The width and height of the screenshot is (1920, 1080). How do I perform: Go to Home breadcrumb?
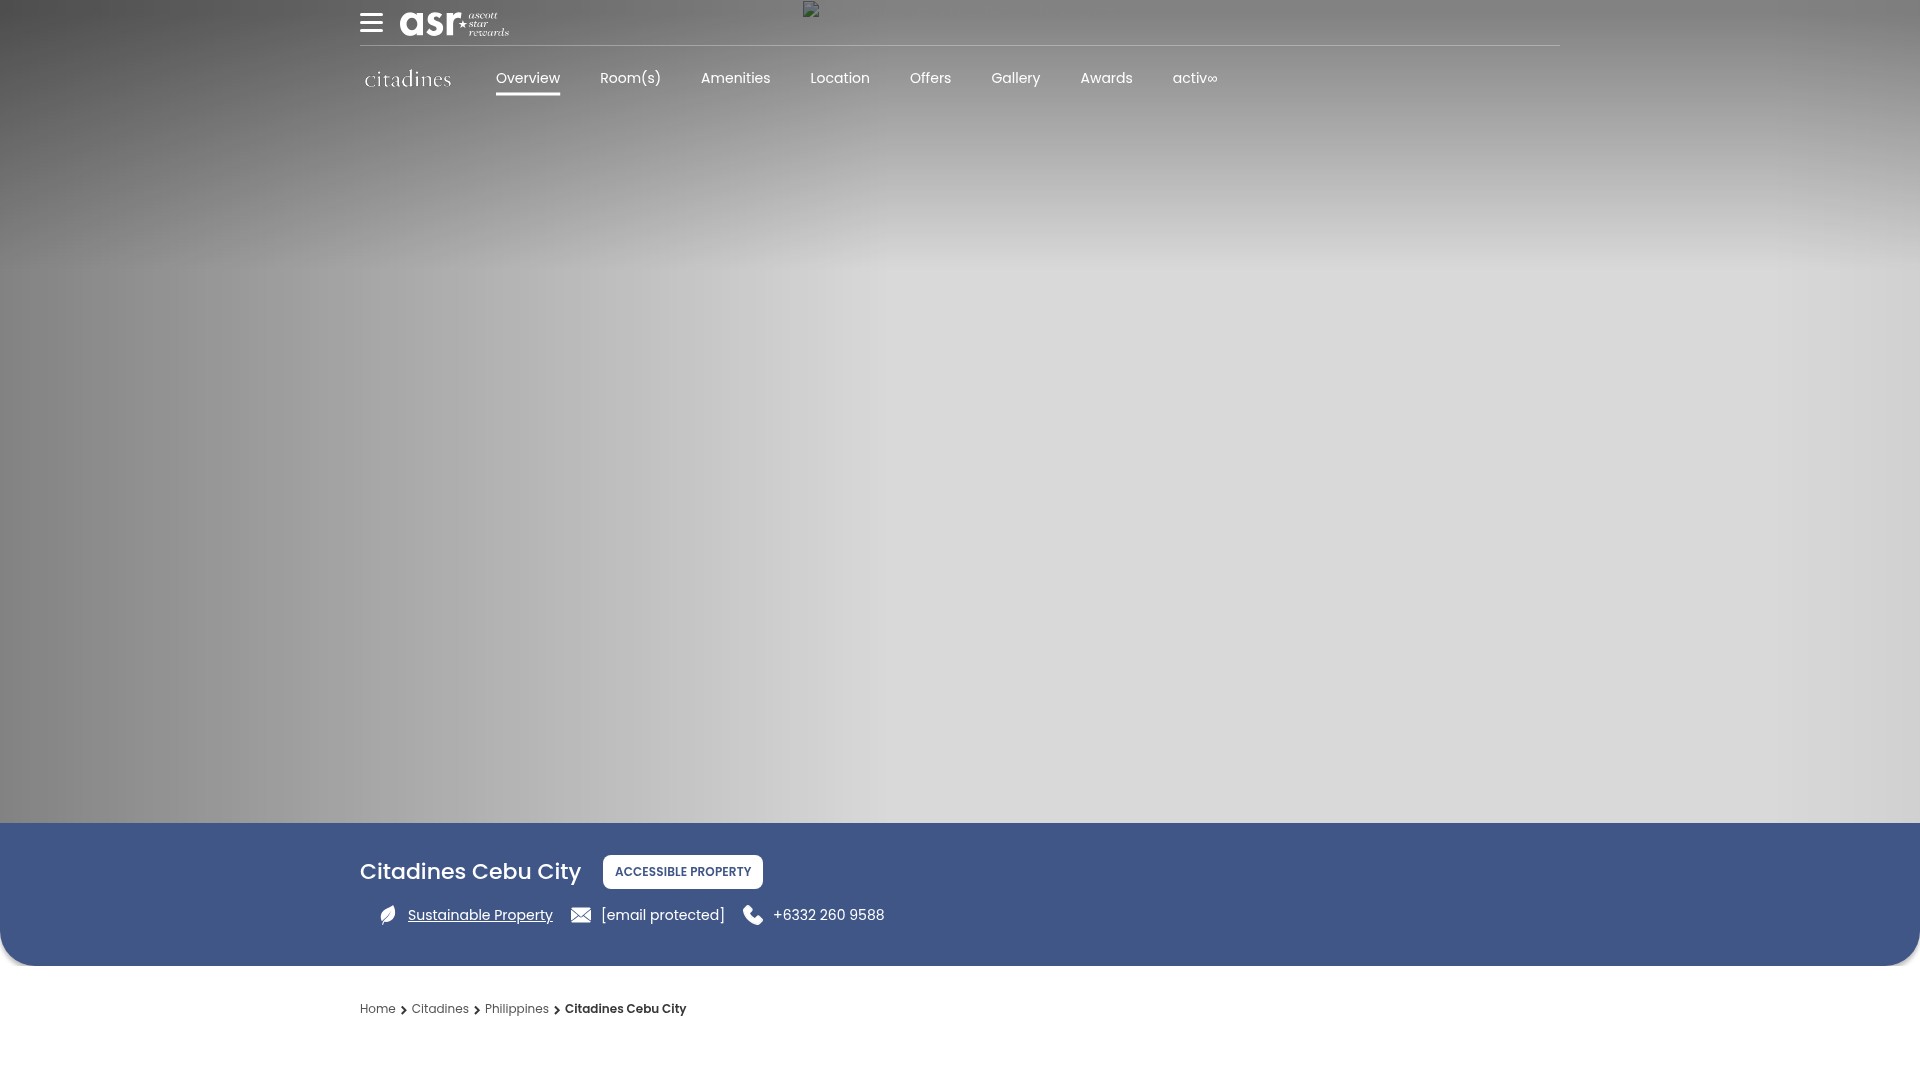(377, 1009)
